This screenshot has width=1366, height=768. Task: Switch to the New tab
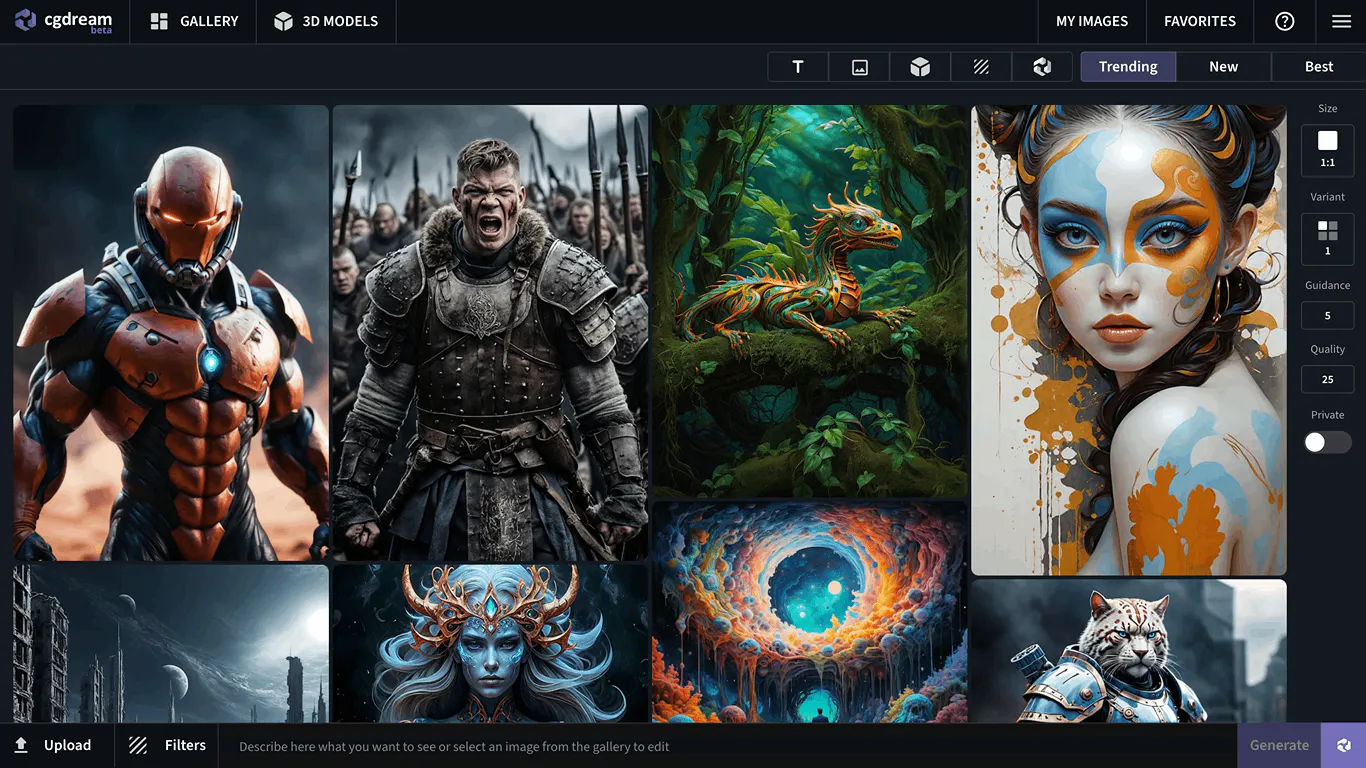pos(1223,66)
